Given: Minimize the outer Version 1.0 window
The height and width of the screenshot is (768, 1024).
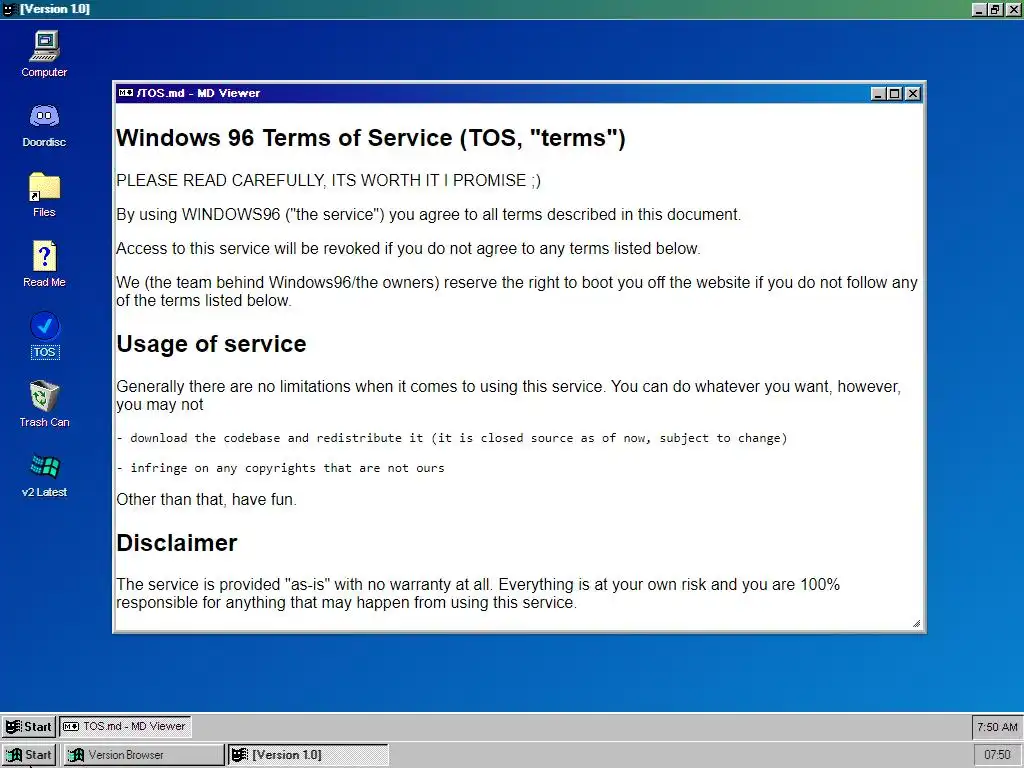Looking at the screenshot, I should [979, 9].
